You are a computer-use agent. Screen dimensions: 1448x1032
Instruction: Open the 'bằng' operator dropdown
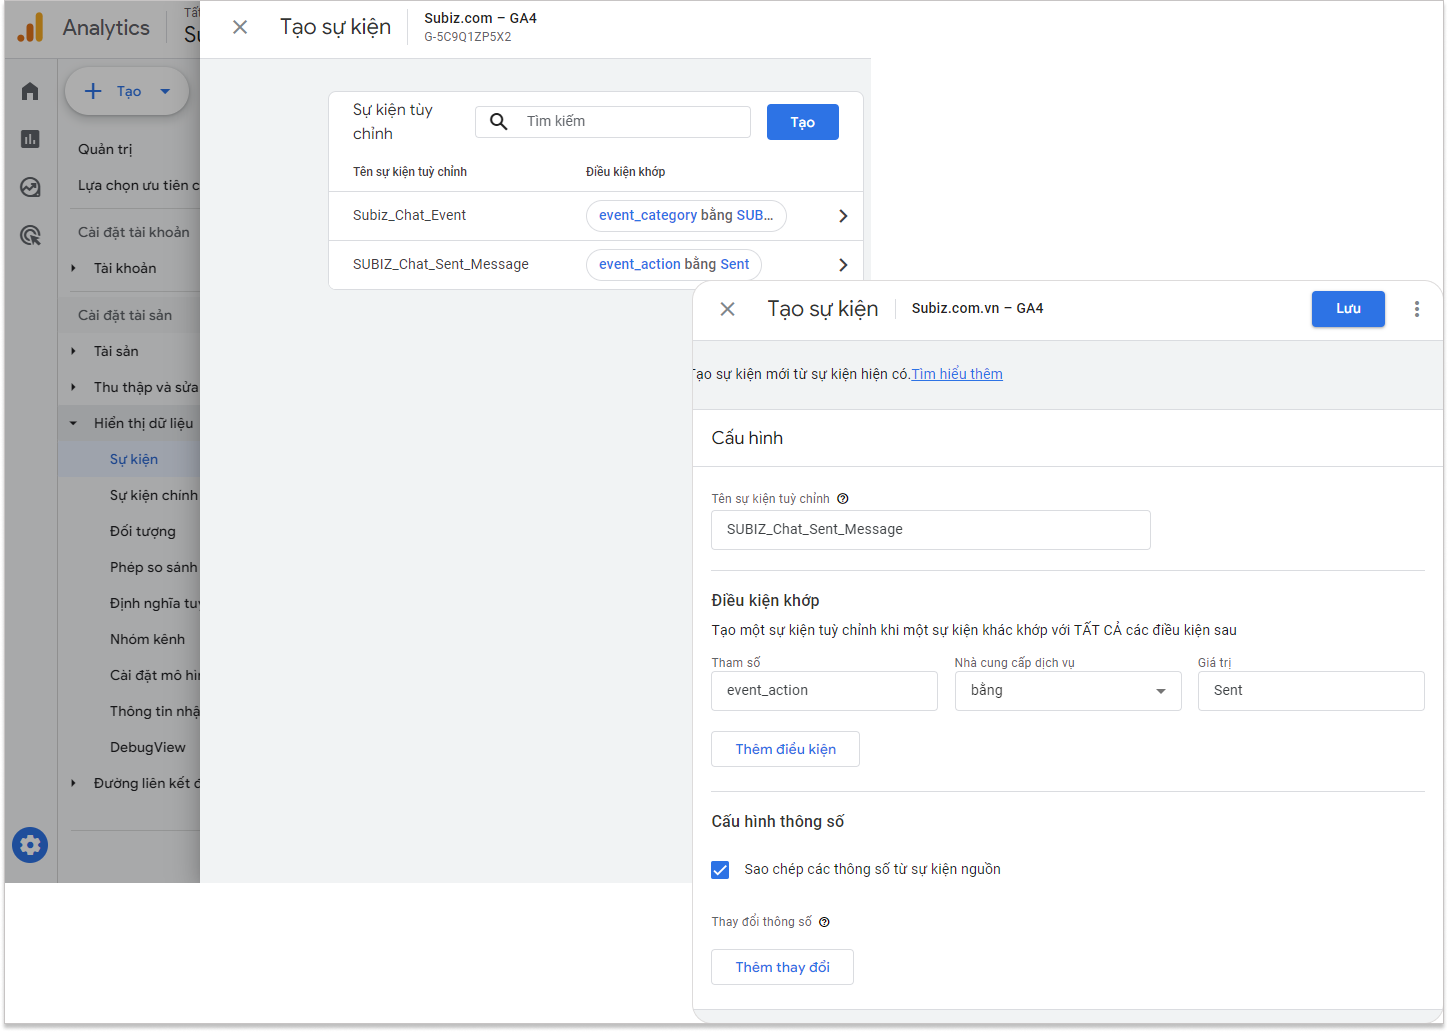(1067, 691)
